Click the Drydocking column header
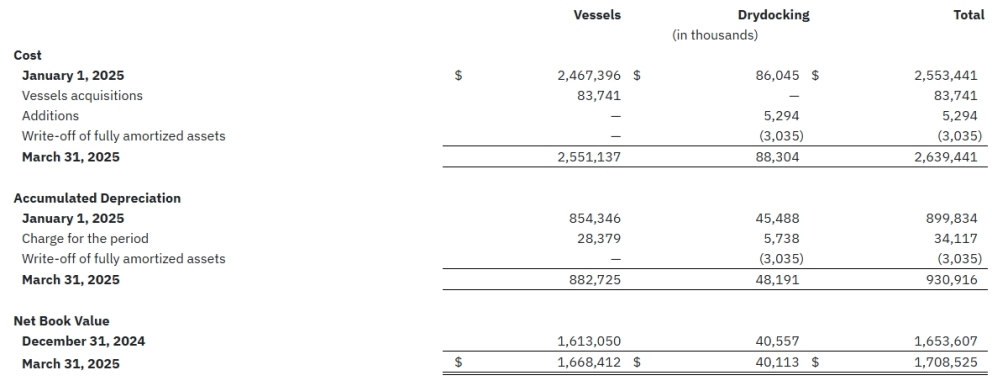The image size is (992, 386). 773,15
